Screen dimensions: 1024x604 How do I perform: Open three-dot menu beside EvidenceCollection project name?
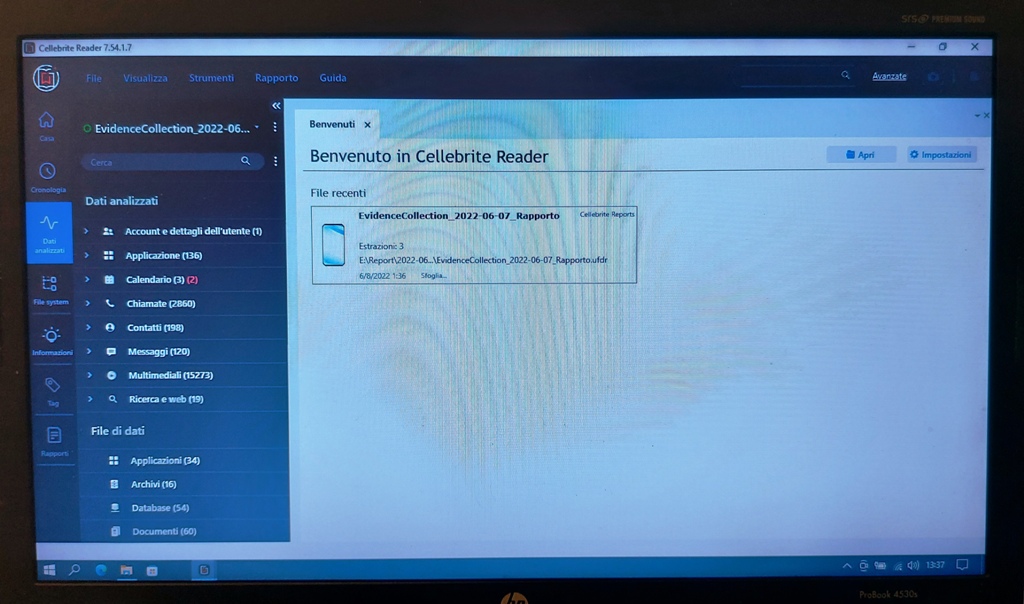[x=275, y=127]
